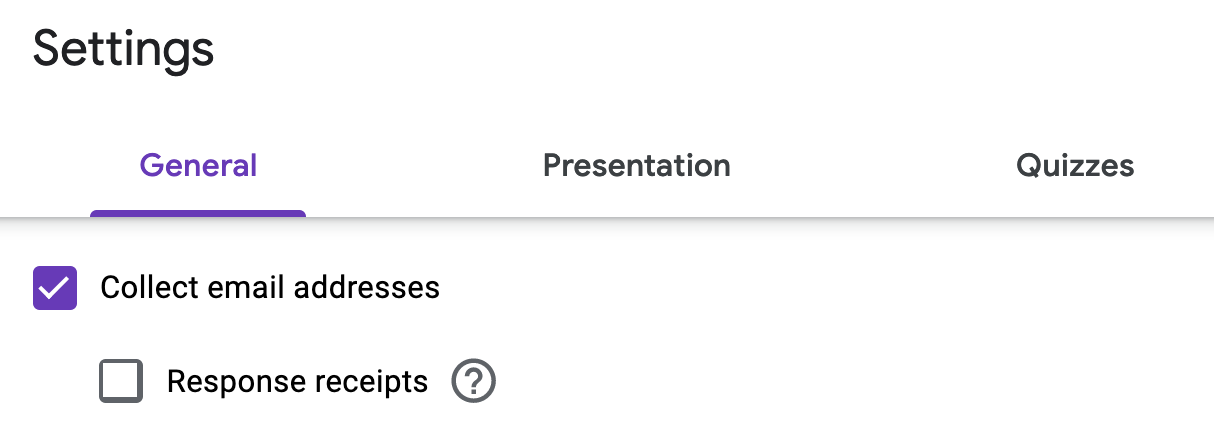
Task: Disable email address collection
Action: pyautogui.click(x=55, y=288)
